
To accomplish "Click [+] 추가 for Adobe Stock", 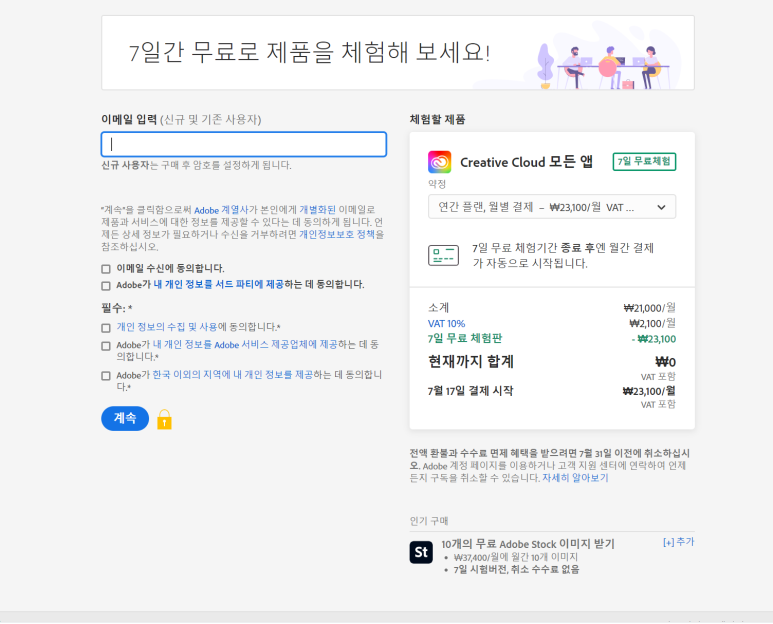I will (x=678, y=542).
